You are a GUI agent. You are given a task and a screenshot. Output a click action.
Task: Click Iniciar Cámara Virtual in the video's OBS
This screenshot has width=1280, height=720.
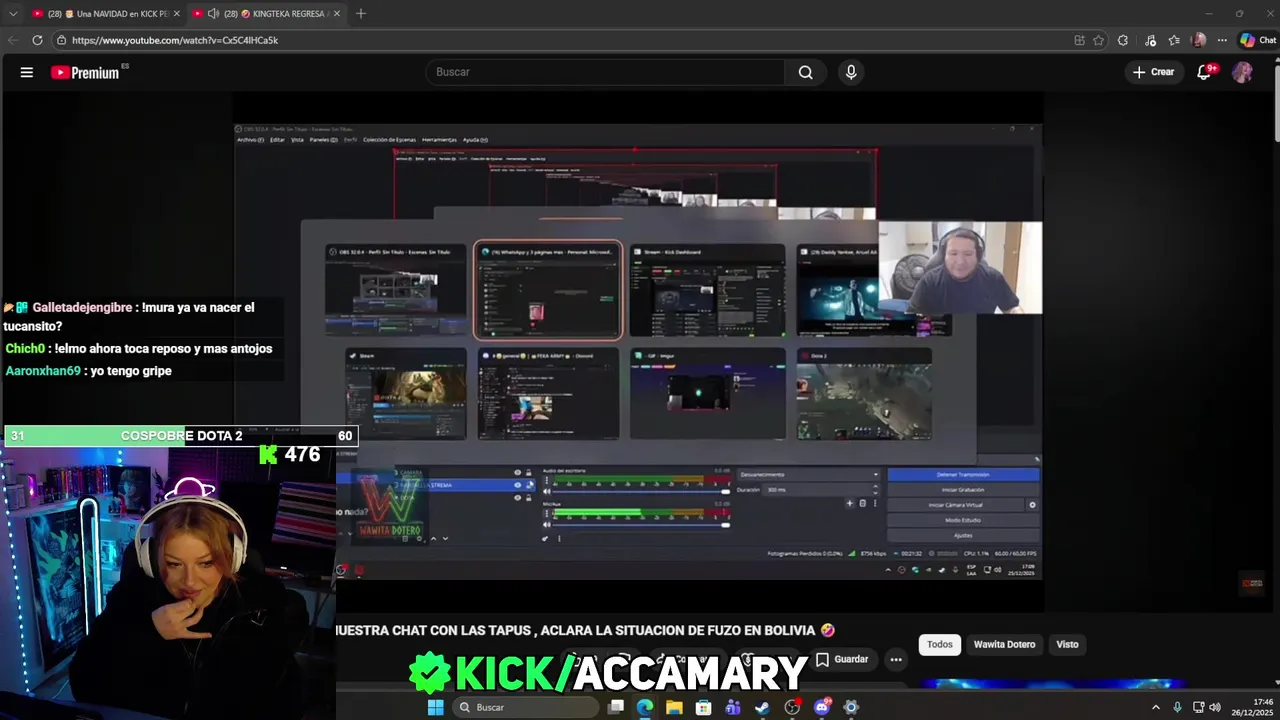pyautogui.click(x=955, y=505)
